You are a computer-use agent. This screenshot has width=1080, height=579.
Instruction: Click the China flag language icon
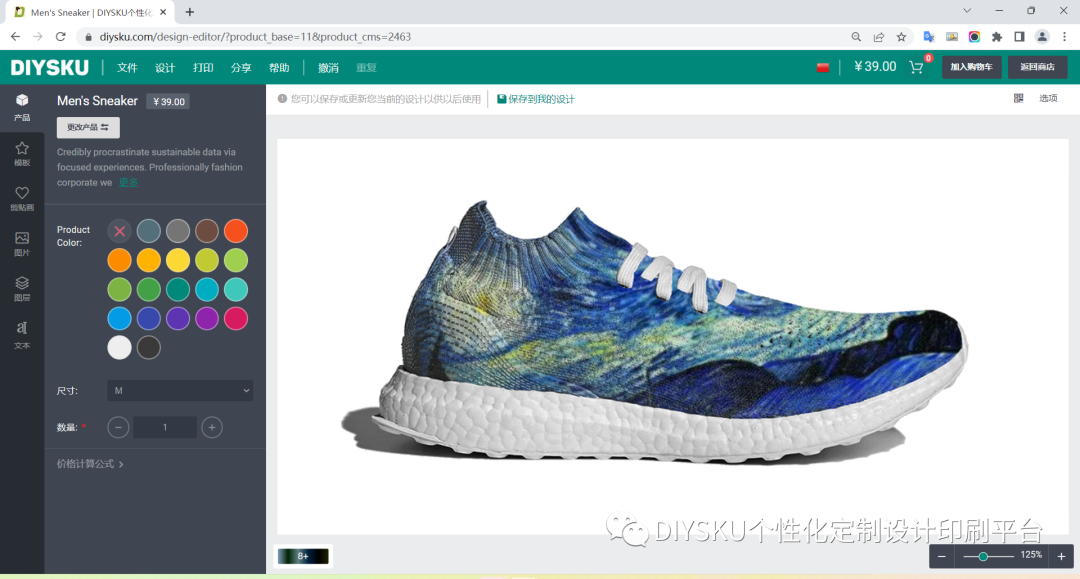[x=822, y=67]
